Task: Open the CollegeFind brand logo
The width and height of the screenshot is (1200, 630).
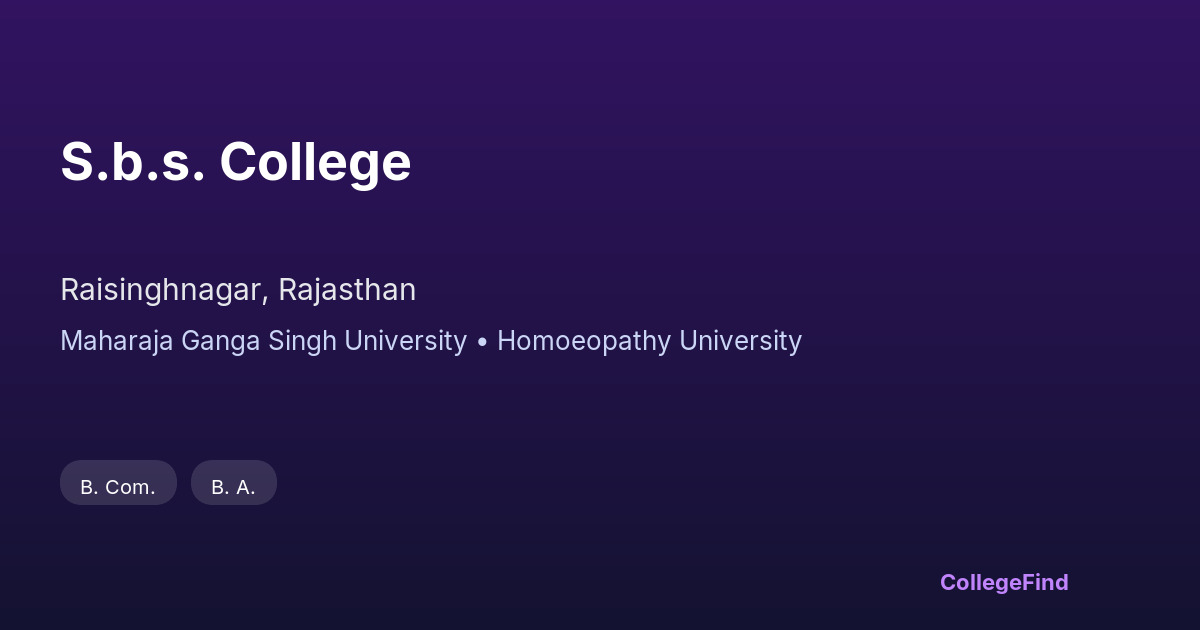Action: 1003,582
